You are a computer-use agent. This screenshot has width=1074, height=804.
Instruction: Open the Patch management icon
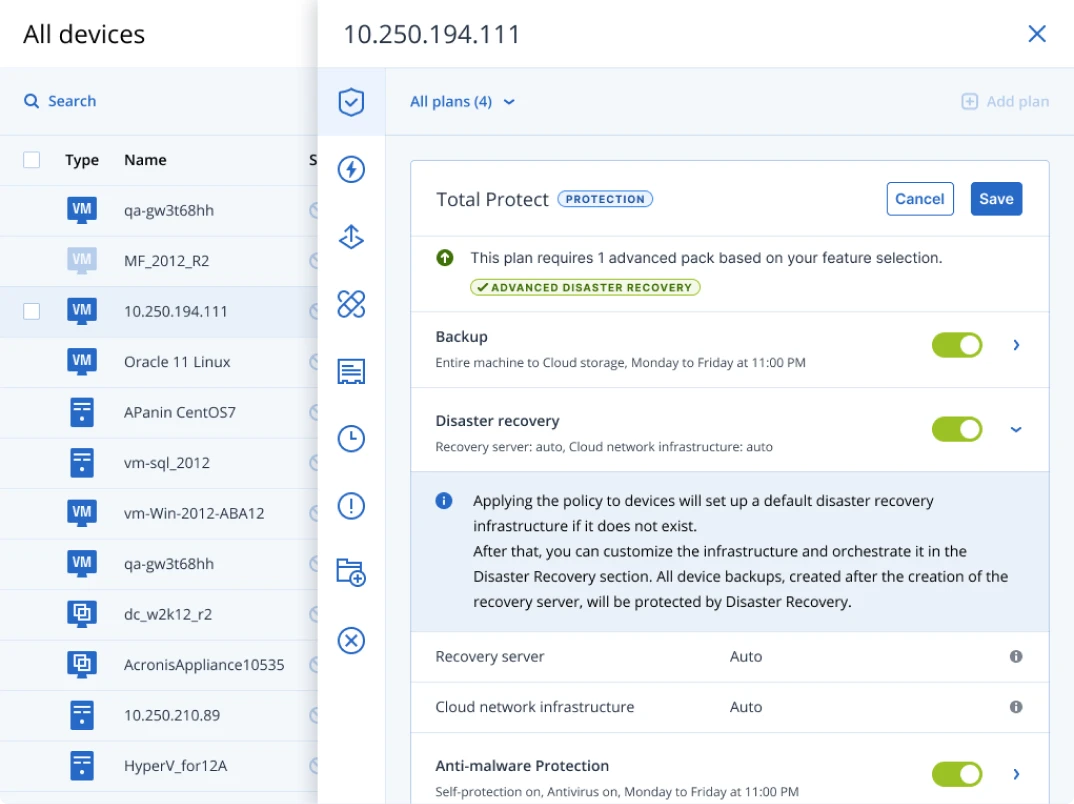351,304
